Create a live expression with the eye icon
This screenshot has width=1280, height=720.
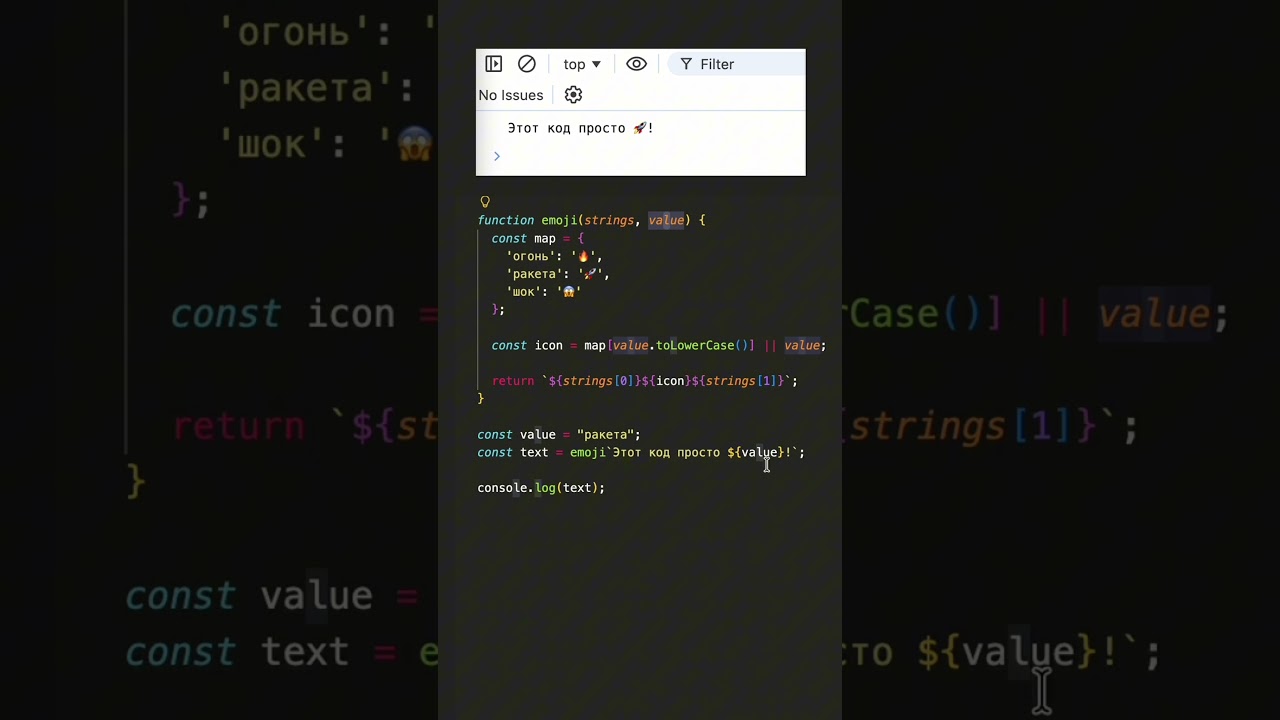[637, 64]
